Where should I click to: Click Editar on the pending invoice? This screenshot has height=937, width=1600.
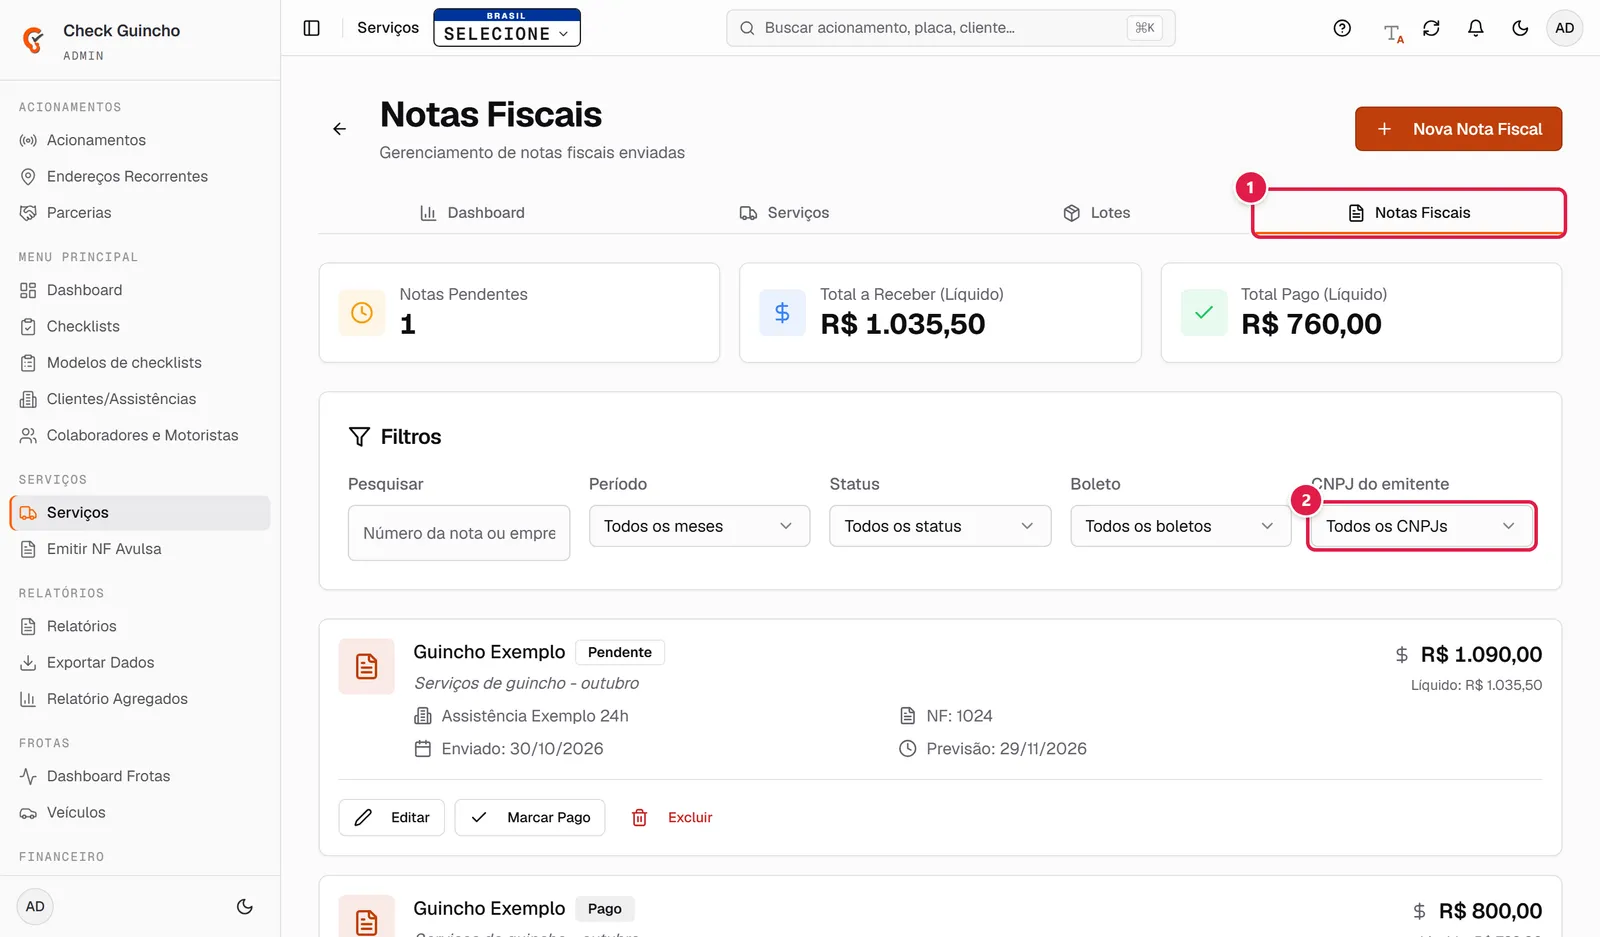click(x=392, y=818)
